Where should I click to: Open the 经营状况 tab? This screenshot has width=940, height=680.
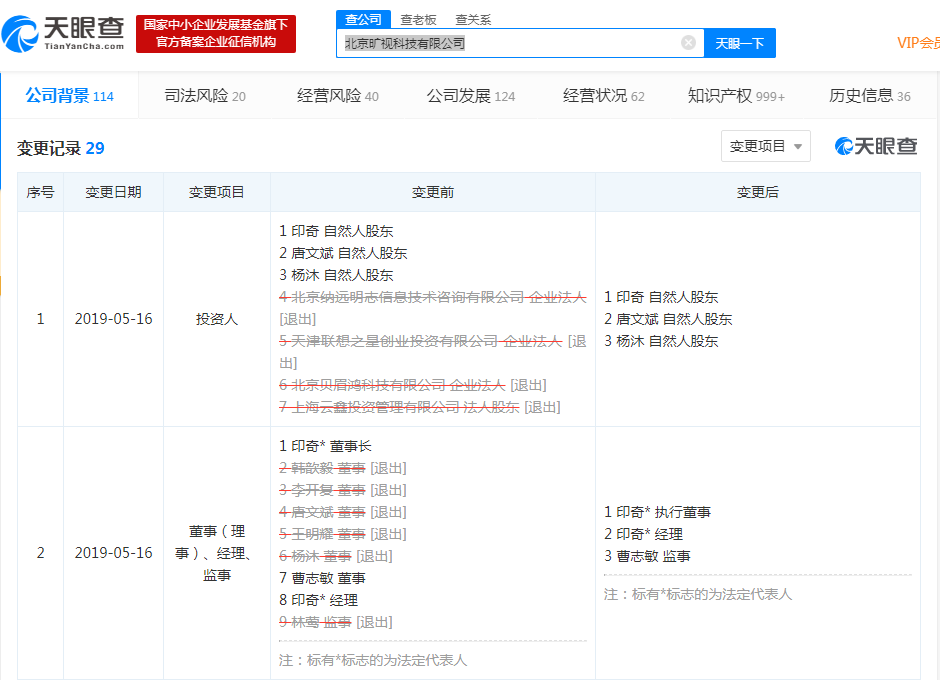click(603, 96)
